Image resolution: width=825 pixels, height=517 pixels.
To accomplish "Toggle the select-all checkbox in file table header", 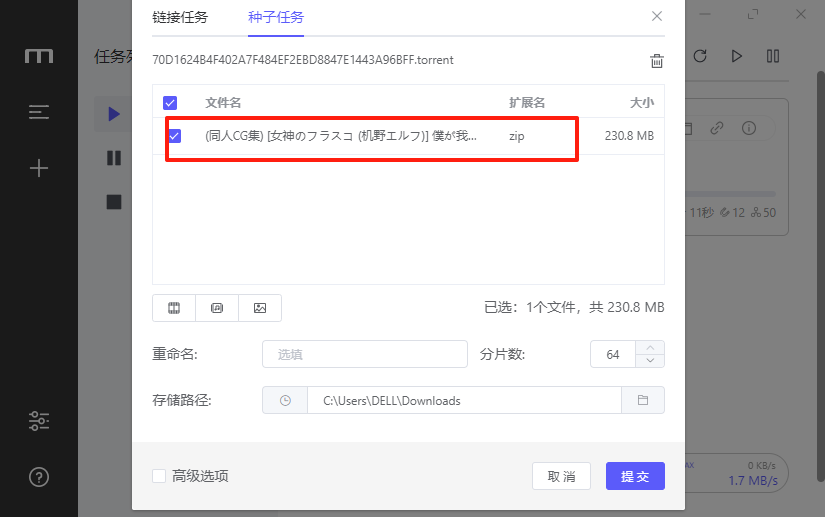I will point(170,103).
